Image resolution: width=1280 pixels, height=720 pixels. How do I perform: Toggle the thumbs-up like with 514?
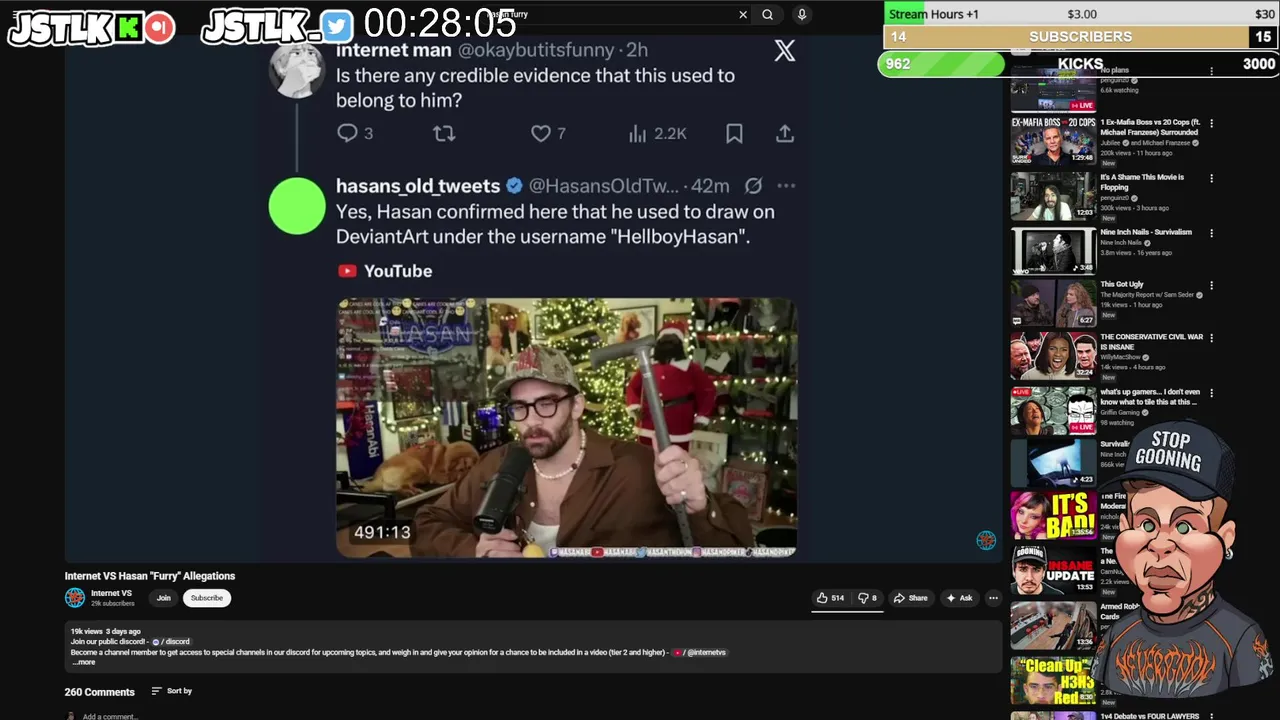click(830, 598)
